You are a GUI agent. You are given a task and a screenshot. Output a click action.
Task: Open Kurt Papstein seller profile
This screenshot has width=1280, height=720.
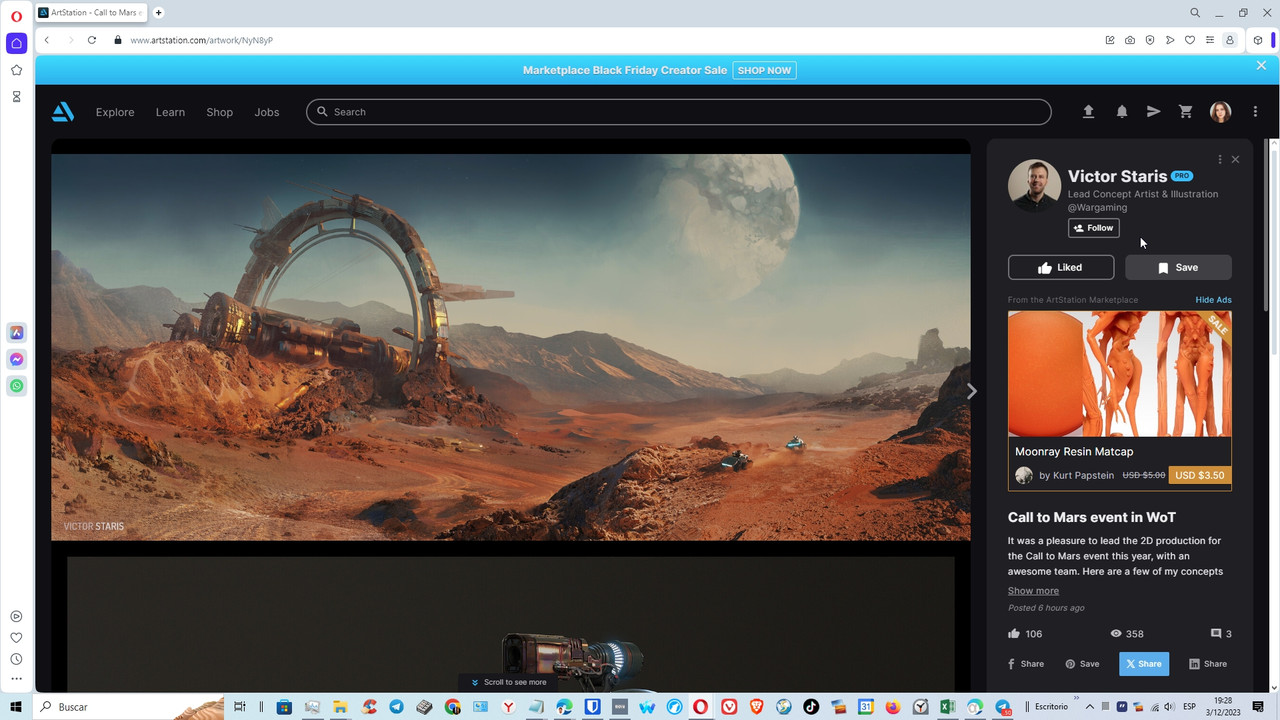[x=1076, y=475]
